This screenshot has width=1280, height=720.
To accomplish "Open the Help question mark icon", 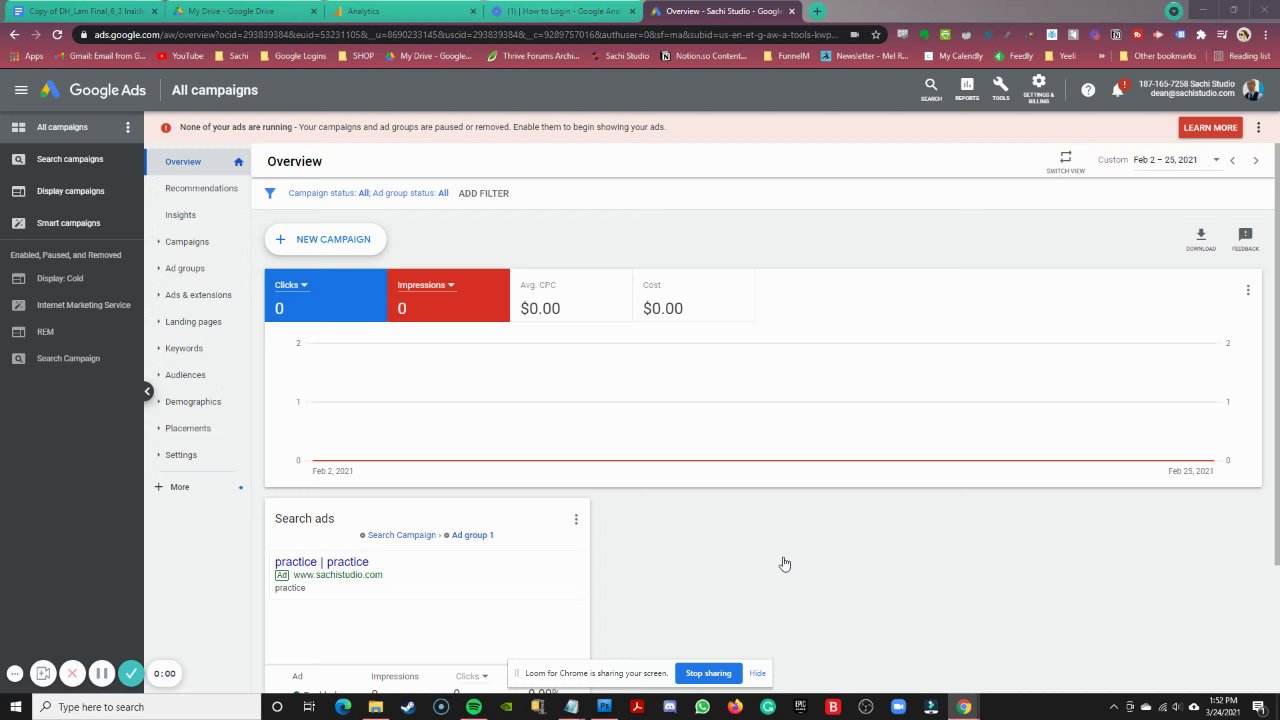I will tap(1088, 90).
